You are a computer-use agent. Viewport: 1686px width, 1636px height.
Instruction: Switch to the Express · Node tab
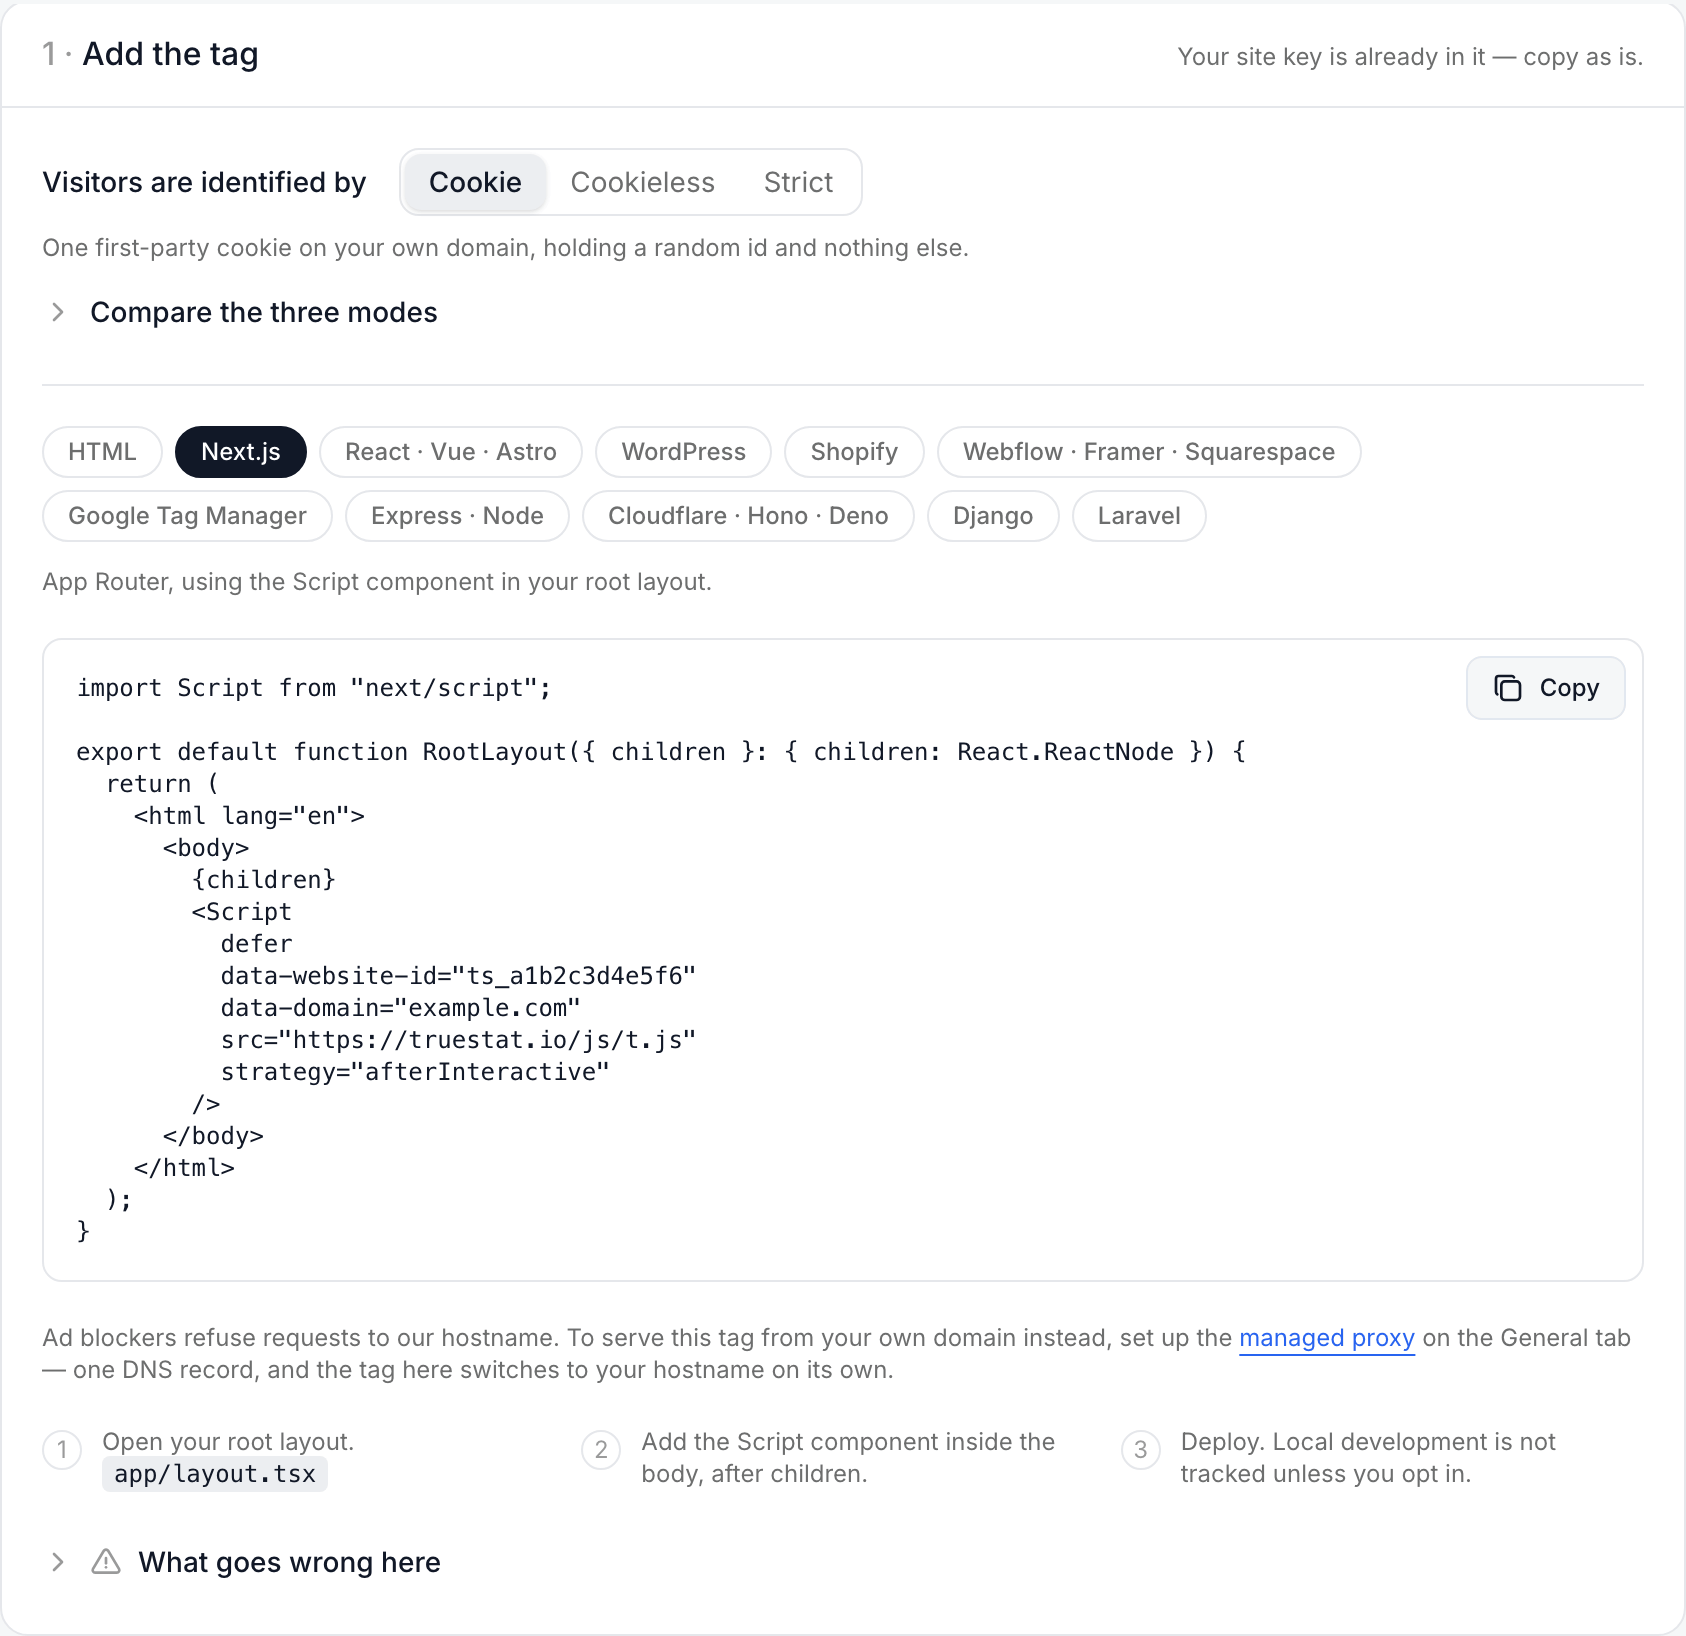coord(457,516)
